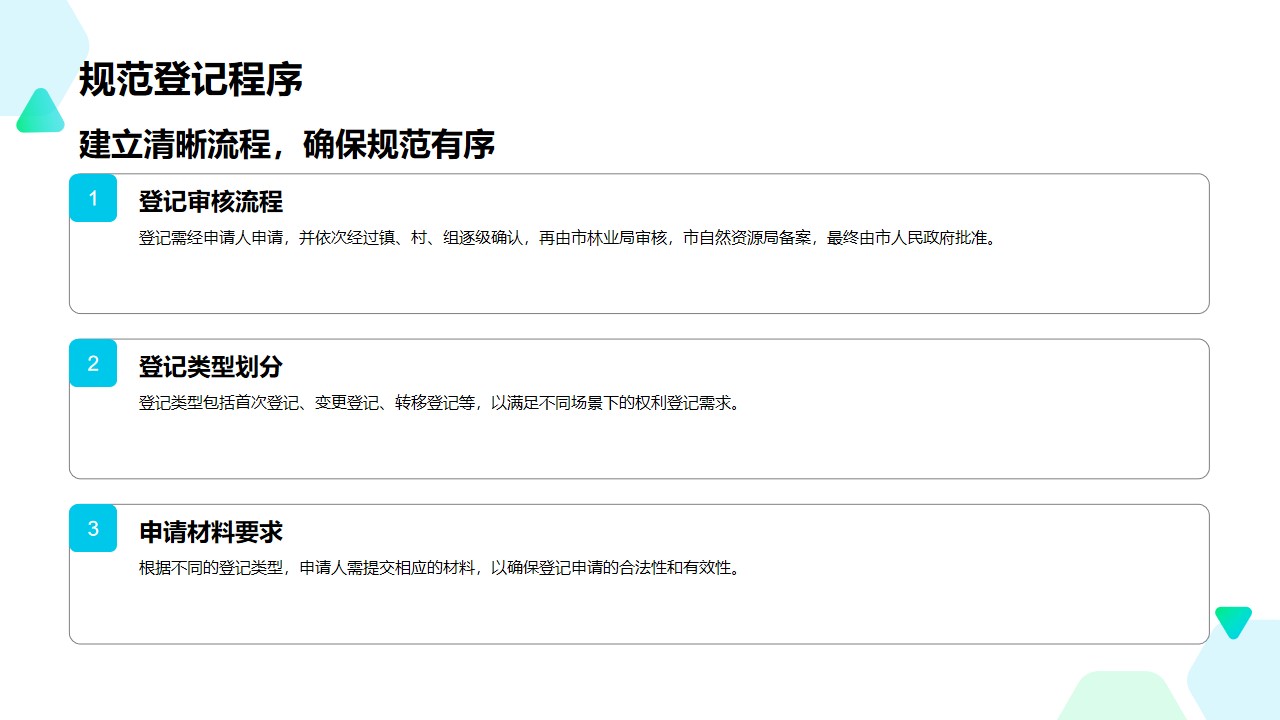Select the subtitle 建立清晰流程，确保规范有序

coord(287,144)
